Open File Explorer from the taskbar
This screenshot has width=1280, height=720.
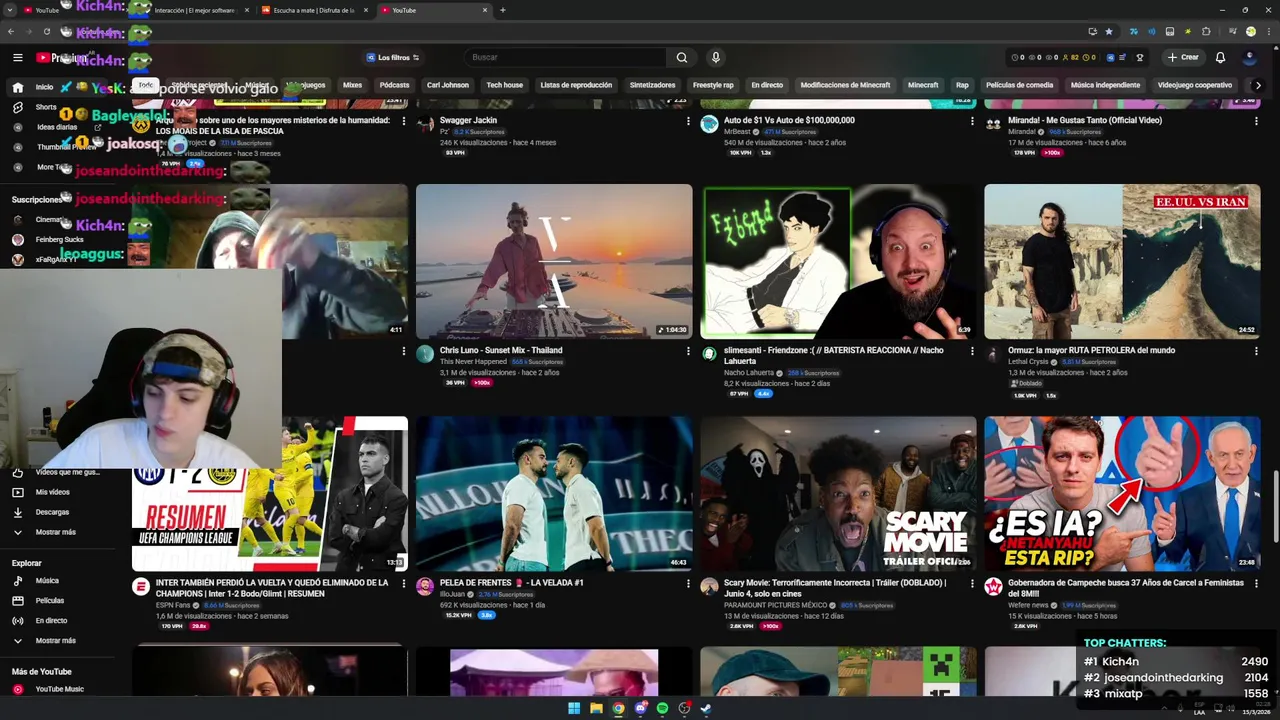click(596, 708)
